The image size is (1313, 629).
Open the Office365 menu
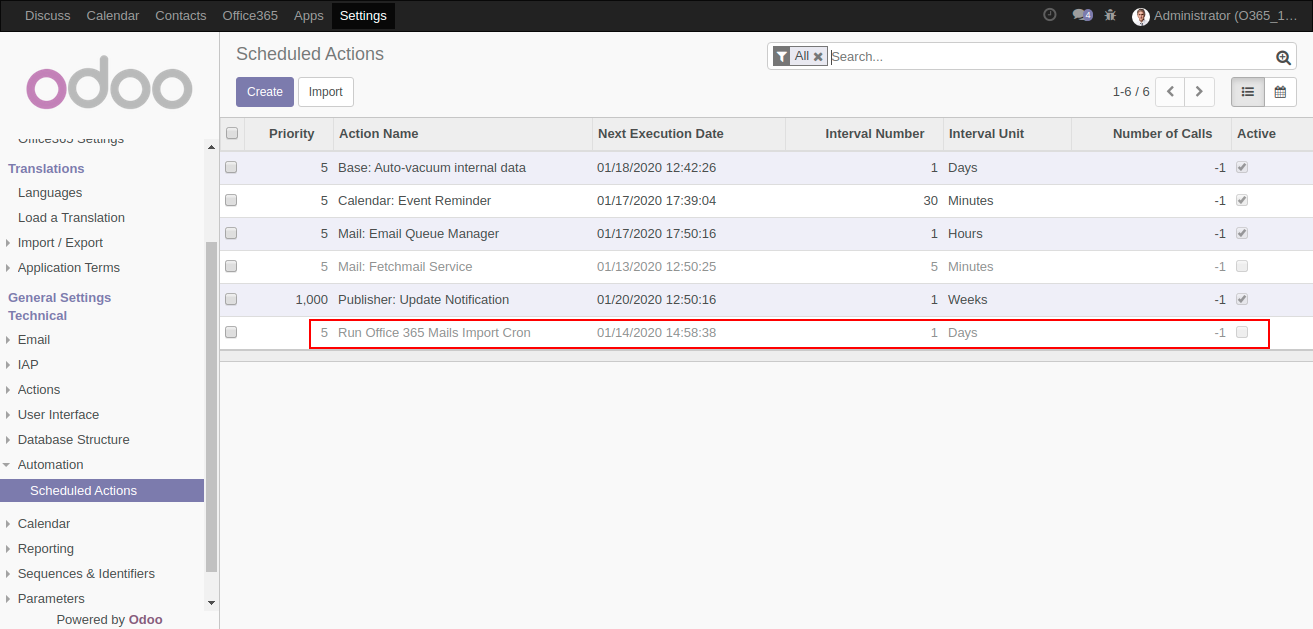(250, 16)
